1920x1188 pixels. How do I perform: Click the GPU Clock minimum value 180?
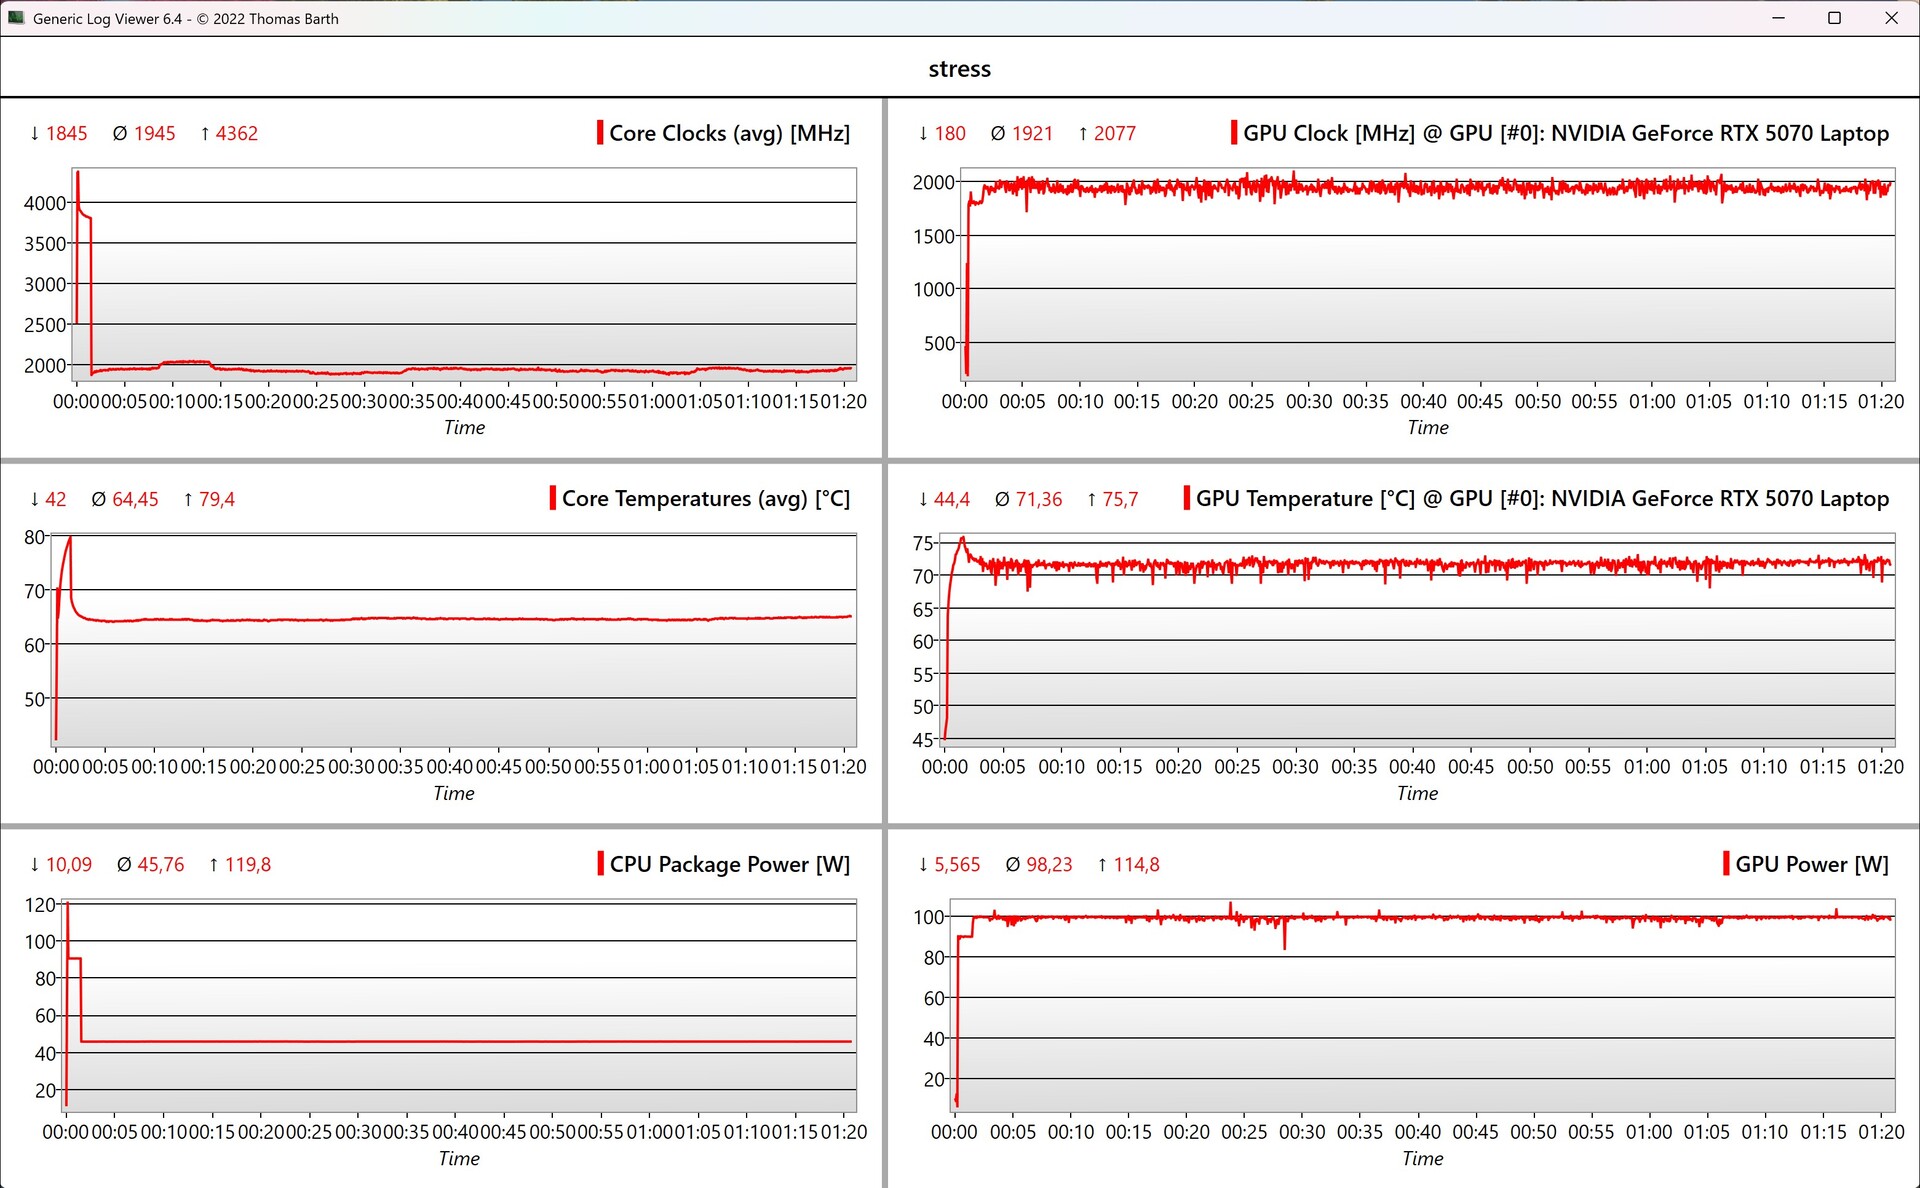tap(949, 133)
